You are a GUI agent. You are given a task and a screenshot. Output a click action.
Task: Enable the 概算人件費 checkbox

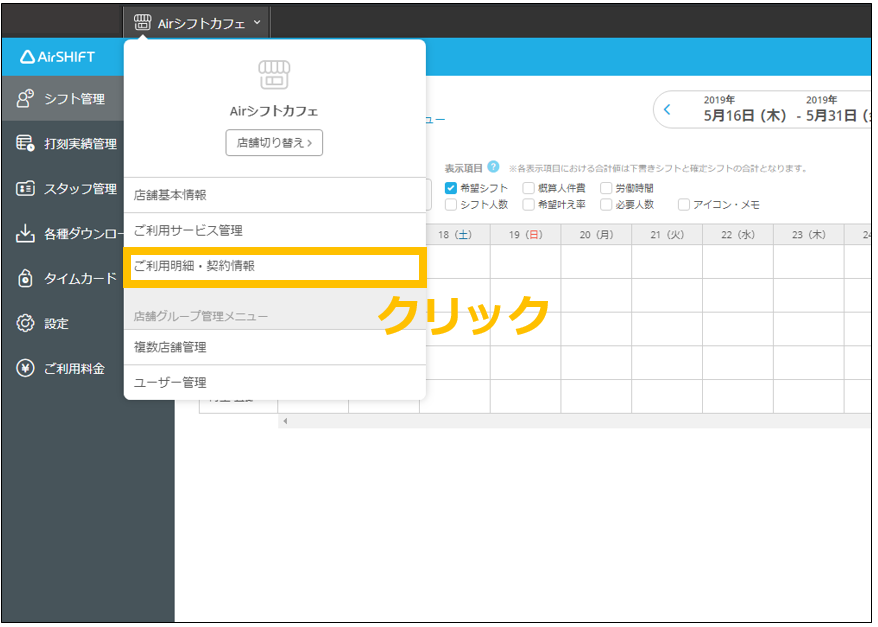click(x=529, y=186)
